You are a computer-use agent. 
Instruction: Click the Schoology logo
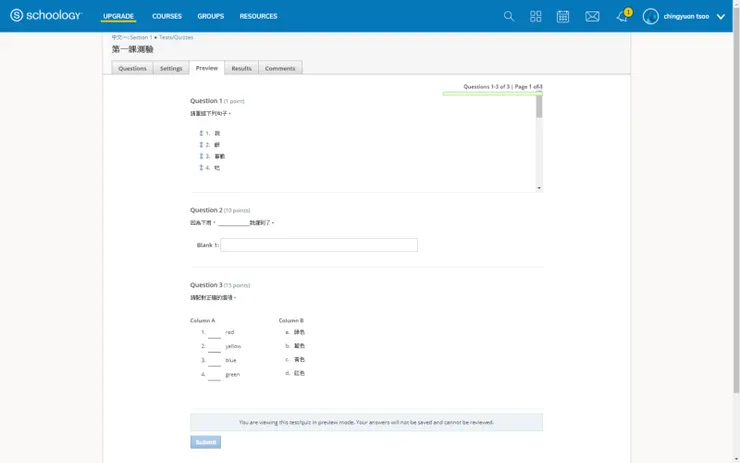click(46, 16)
